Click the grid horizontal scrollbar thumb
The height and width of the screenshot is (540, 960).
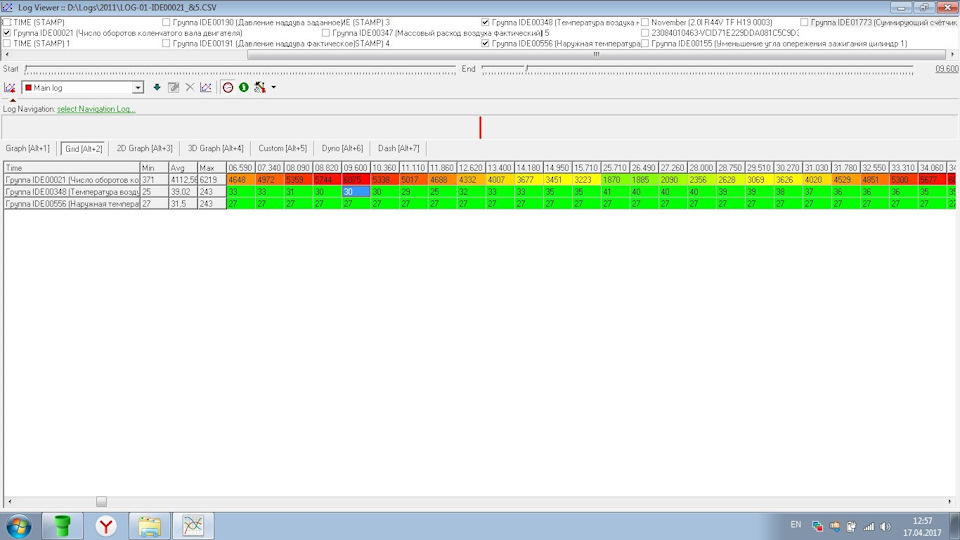coord(102,501)
